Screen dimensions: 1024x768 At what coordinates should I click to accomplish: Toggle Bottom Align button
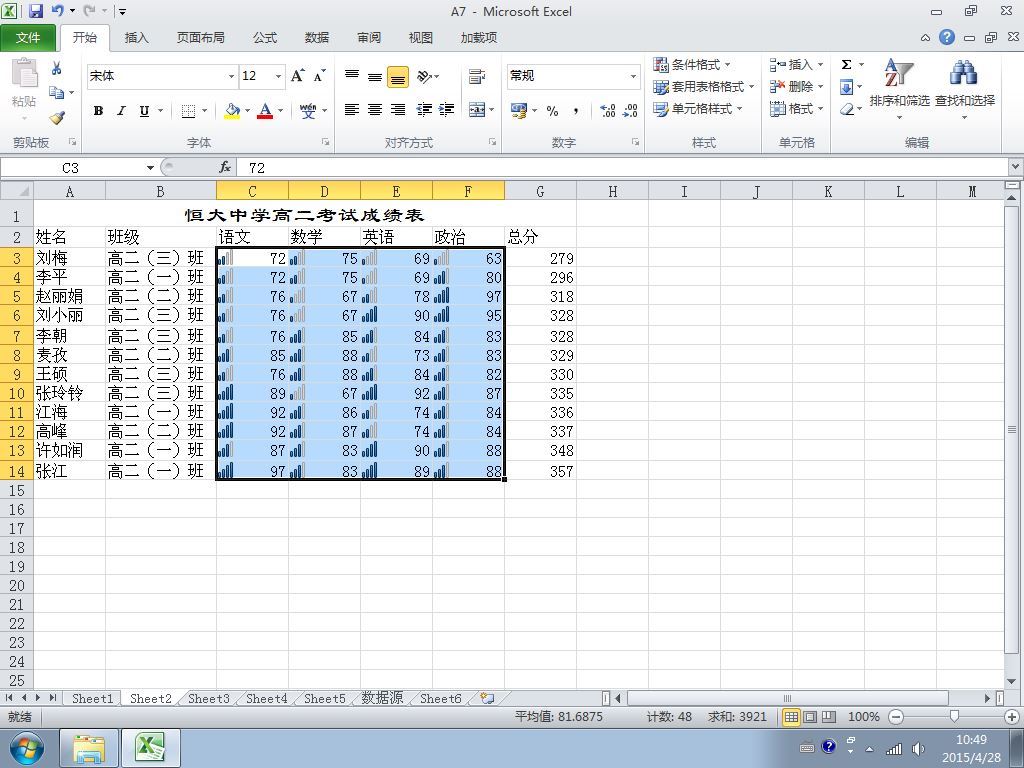[398, 77]
